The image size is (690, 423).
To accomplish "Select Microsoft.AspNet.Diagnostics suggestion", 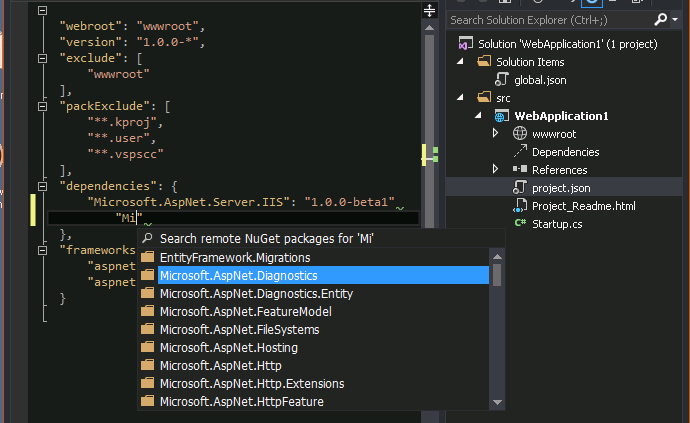I will tap(323, 276).
